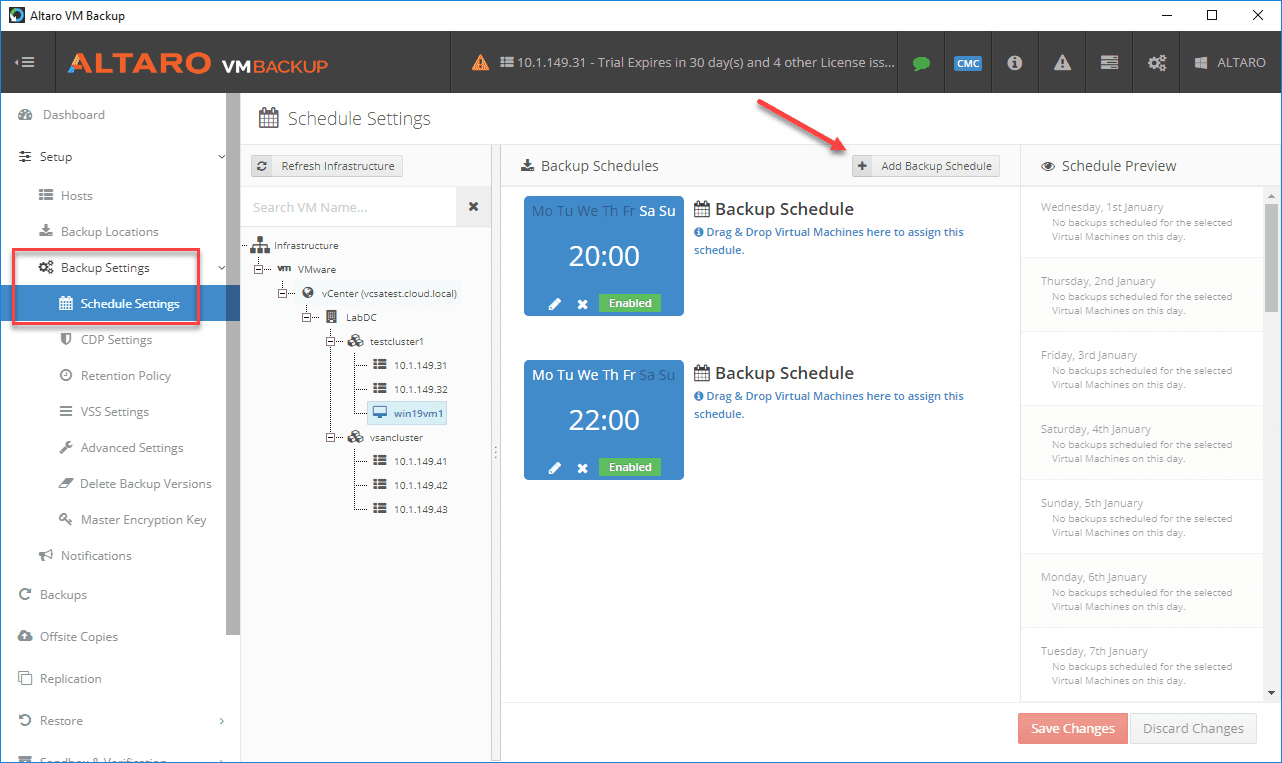The width and height of the screenshot is (1282, 763).
Task: Delete the 20:00 backup schedule
Action: pos(582,304)
